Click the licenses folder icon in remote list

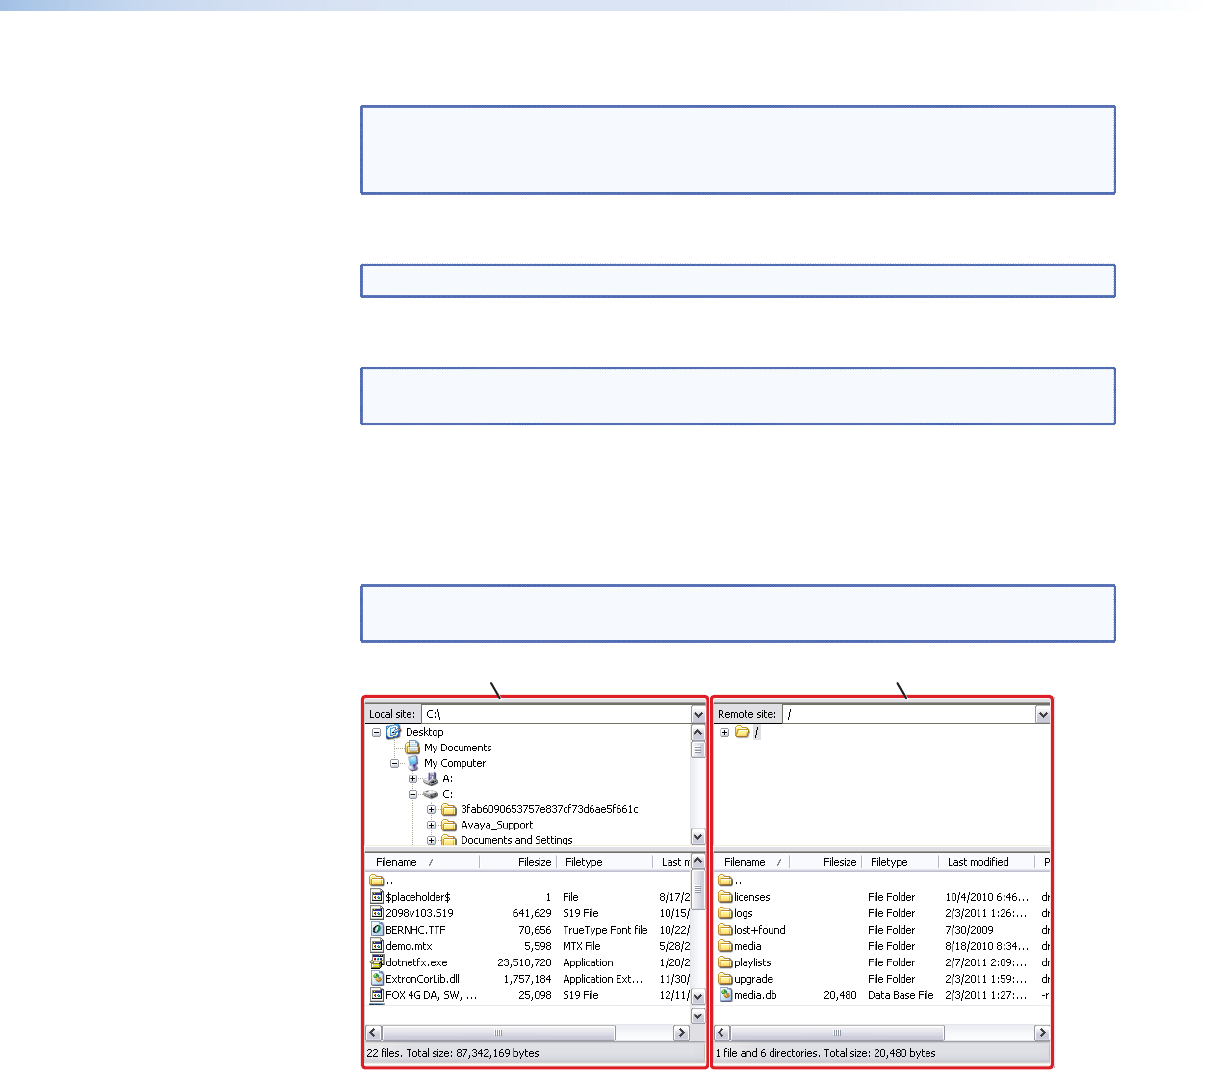(726, 897)
